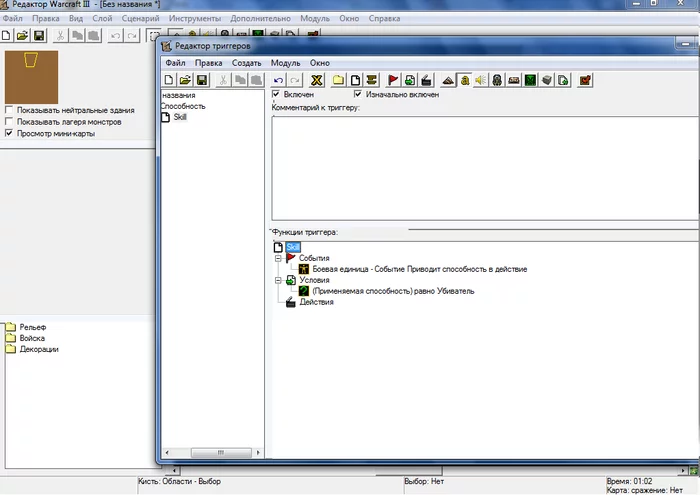Enable 'Показывать лагеря монстров' checkbox
700x495 pixels.
pos(9,121)
